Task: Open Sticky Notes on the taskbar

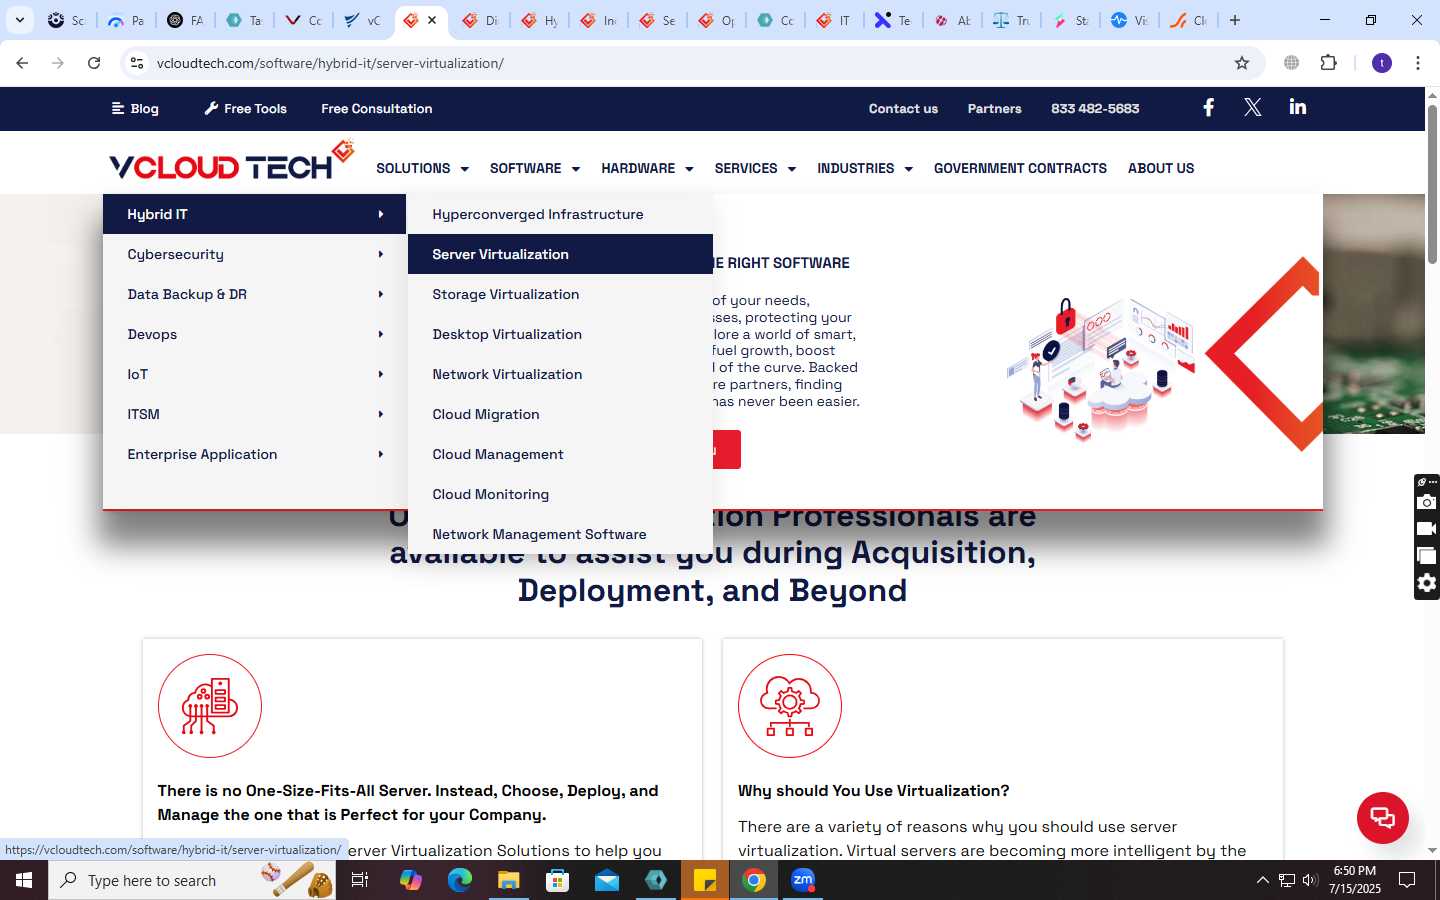Action: point(705,880)
